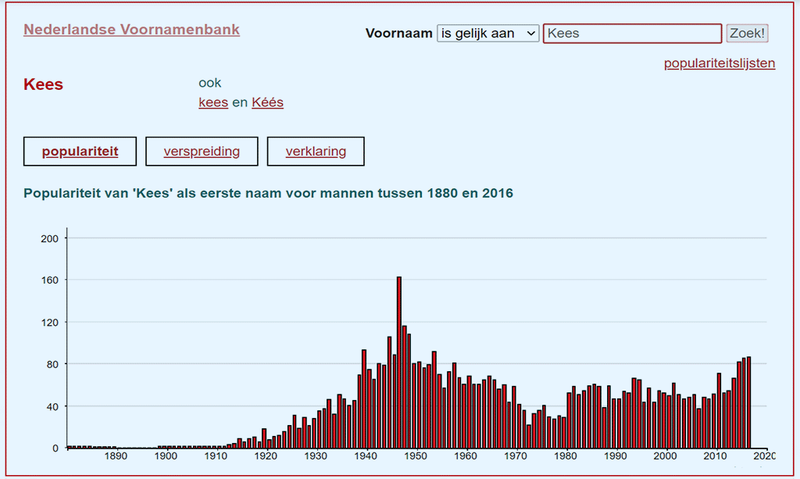
Task: Click the 80 label on the y-axis
Action: 52,364
